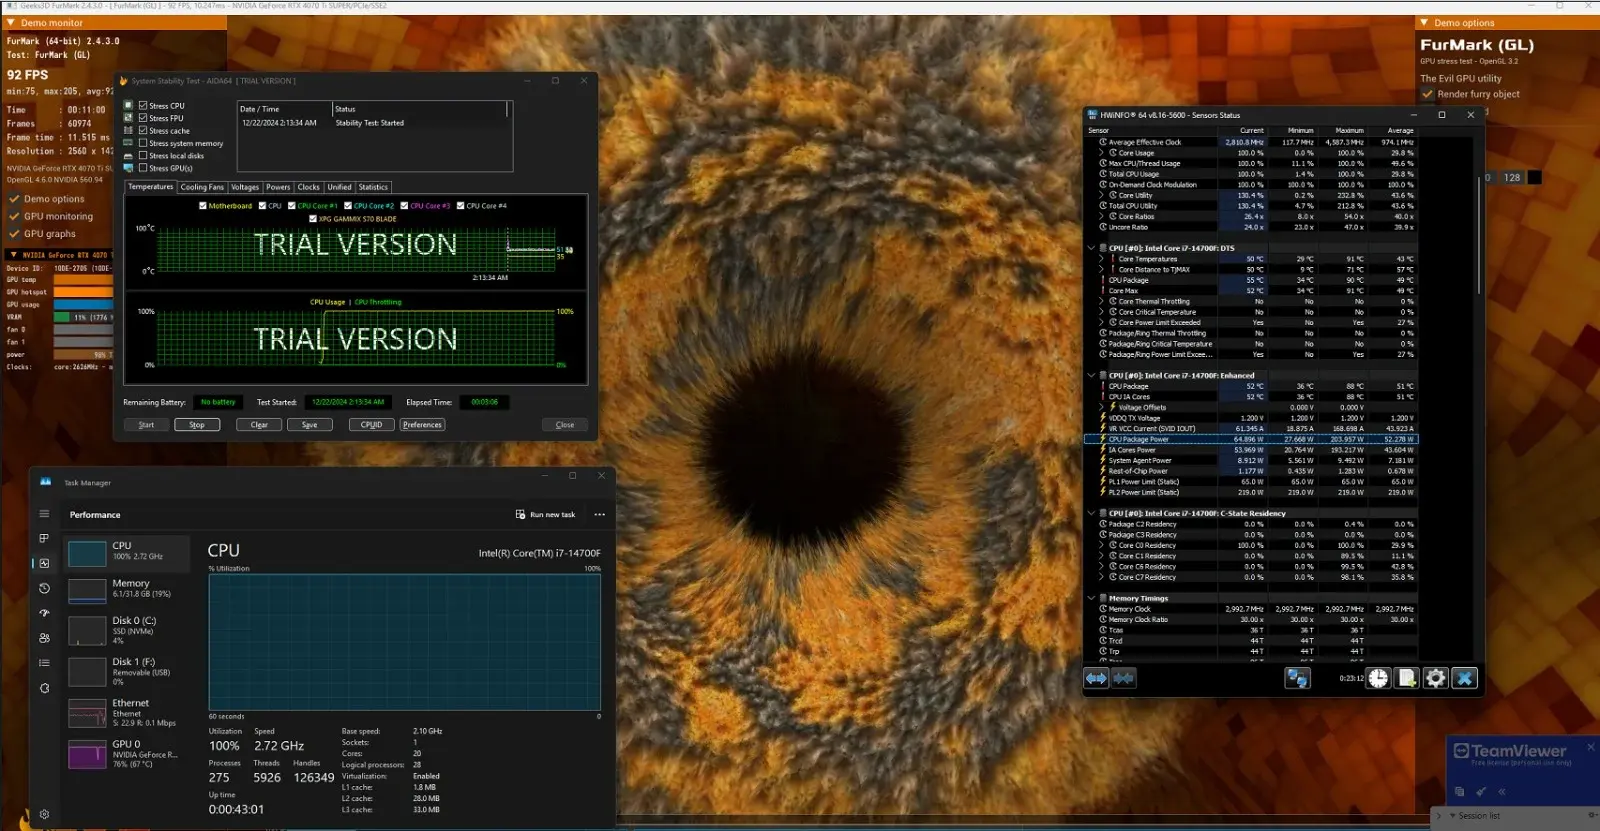The width and height of the screenshot is (1600, 831).
Task: Open Task Manager hamburger navigation menu
Action: 44,514
